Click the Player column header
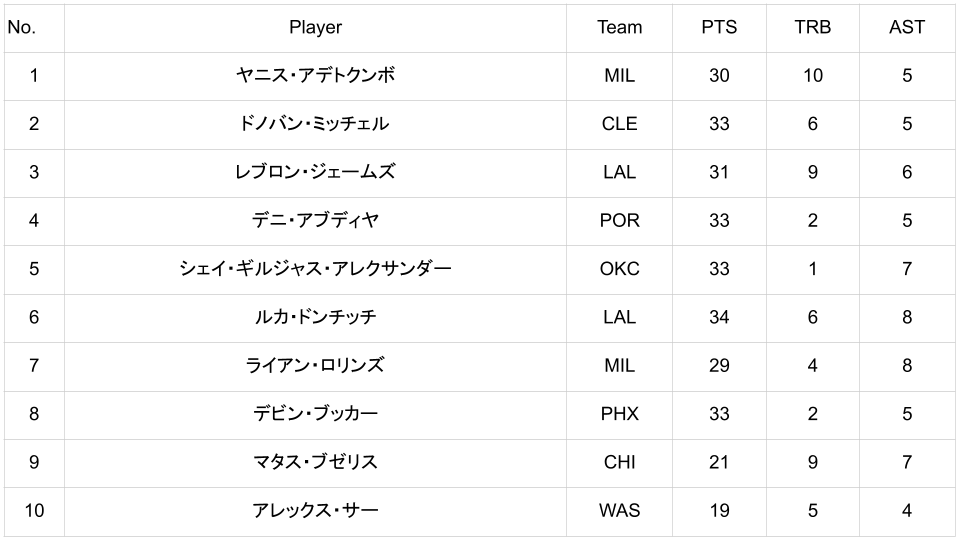This screenshot has width=960, height=540. (x=315, y=28)
